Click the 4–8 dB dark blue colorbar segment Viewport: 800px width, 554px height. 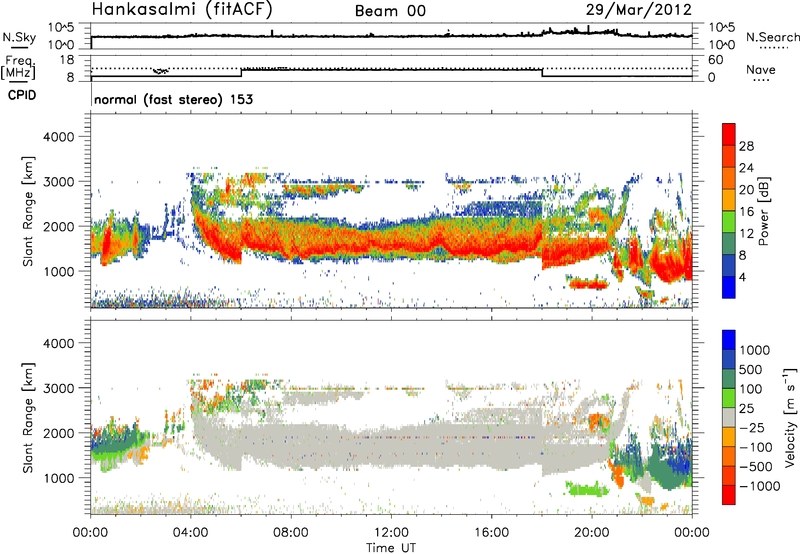[729, 265]
